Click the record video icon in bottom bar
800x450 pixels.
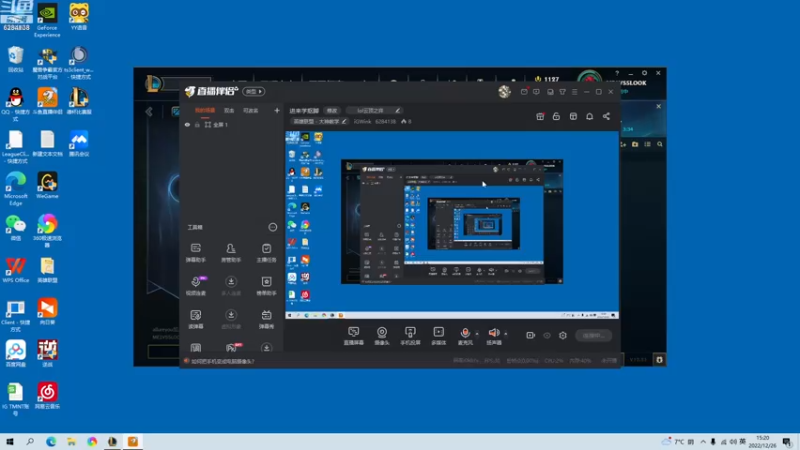tap(531, 335)
